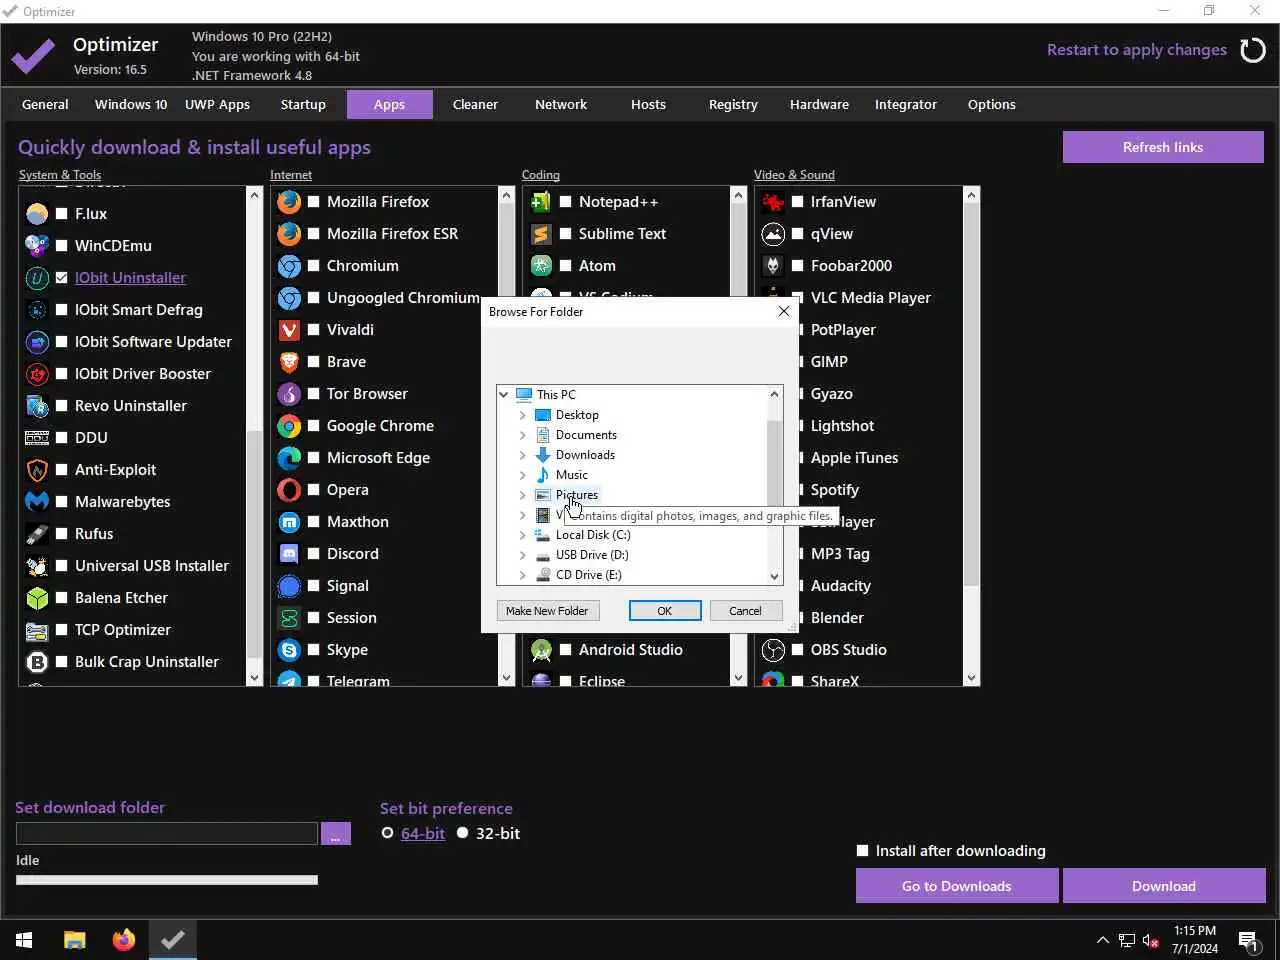Check the Anti-Exploit checkbox
This screenshot has height=960, width=1280.
click(62, 470)
